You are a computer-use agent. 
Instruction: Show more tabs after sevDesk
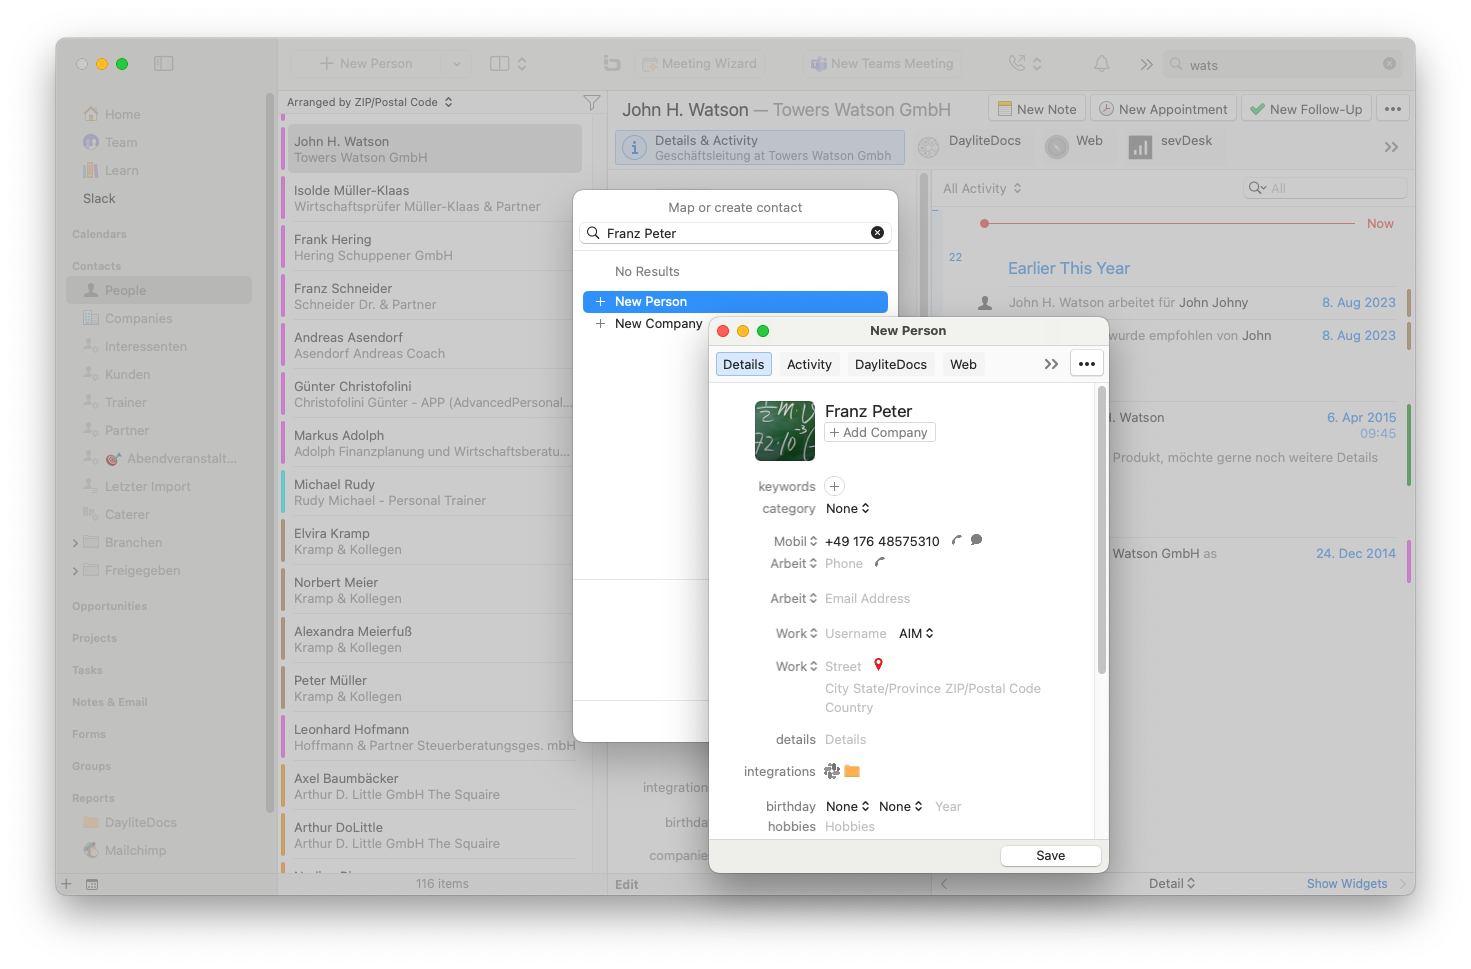click(x=1391, y=147)
